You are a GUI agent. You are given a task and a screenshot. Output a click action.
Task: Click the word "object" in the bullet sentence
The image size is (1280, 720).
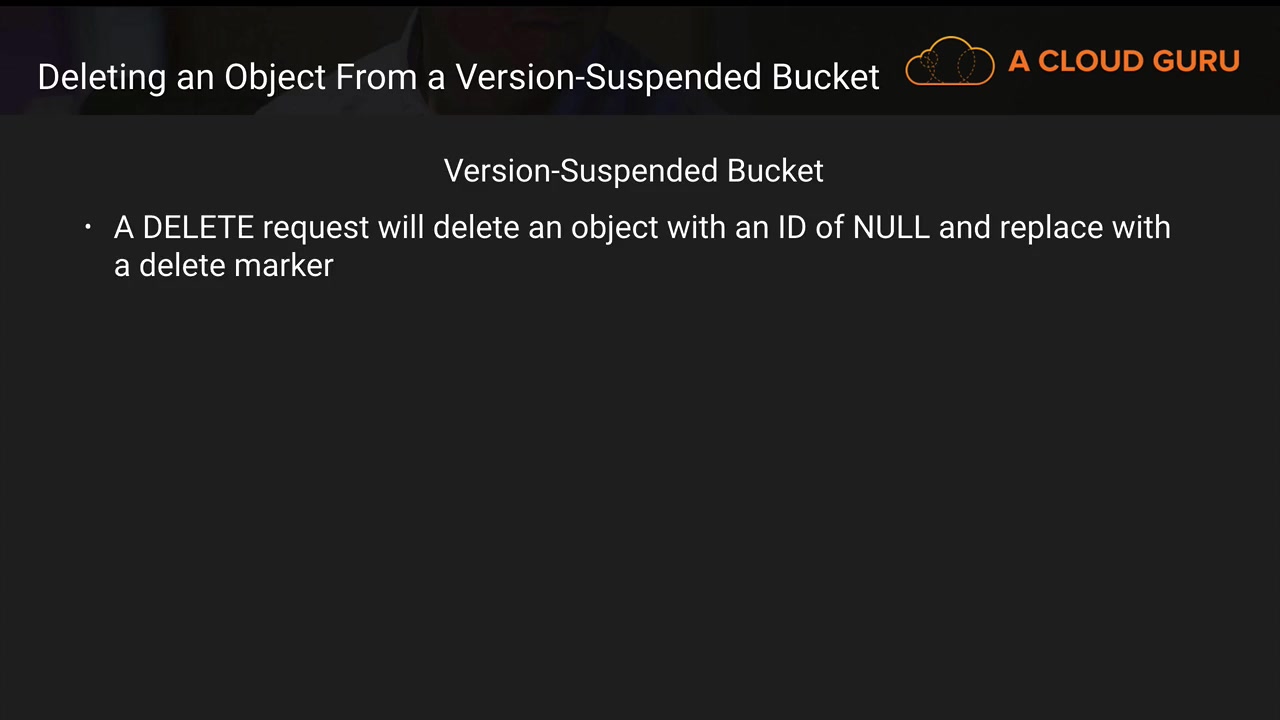click(614, 228)
